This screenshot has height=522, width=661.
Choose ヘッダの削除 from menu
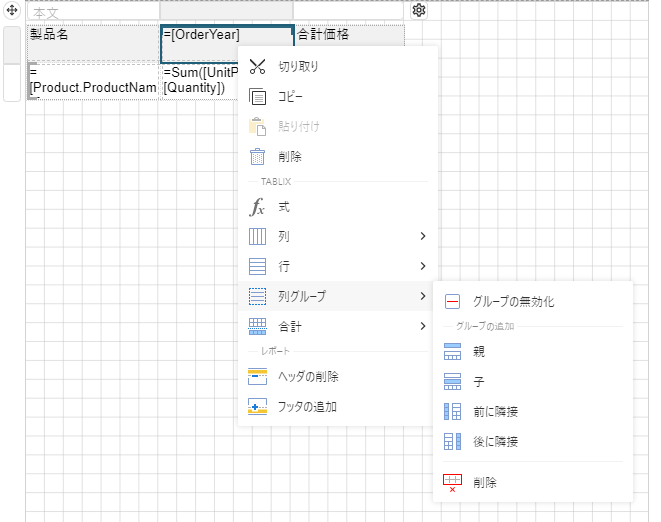[308, 377]
